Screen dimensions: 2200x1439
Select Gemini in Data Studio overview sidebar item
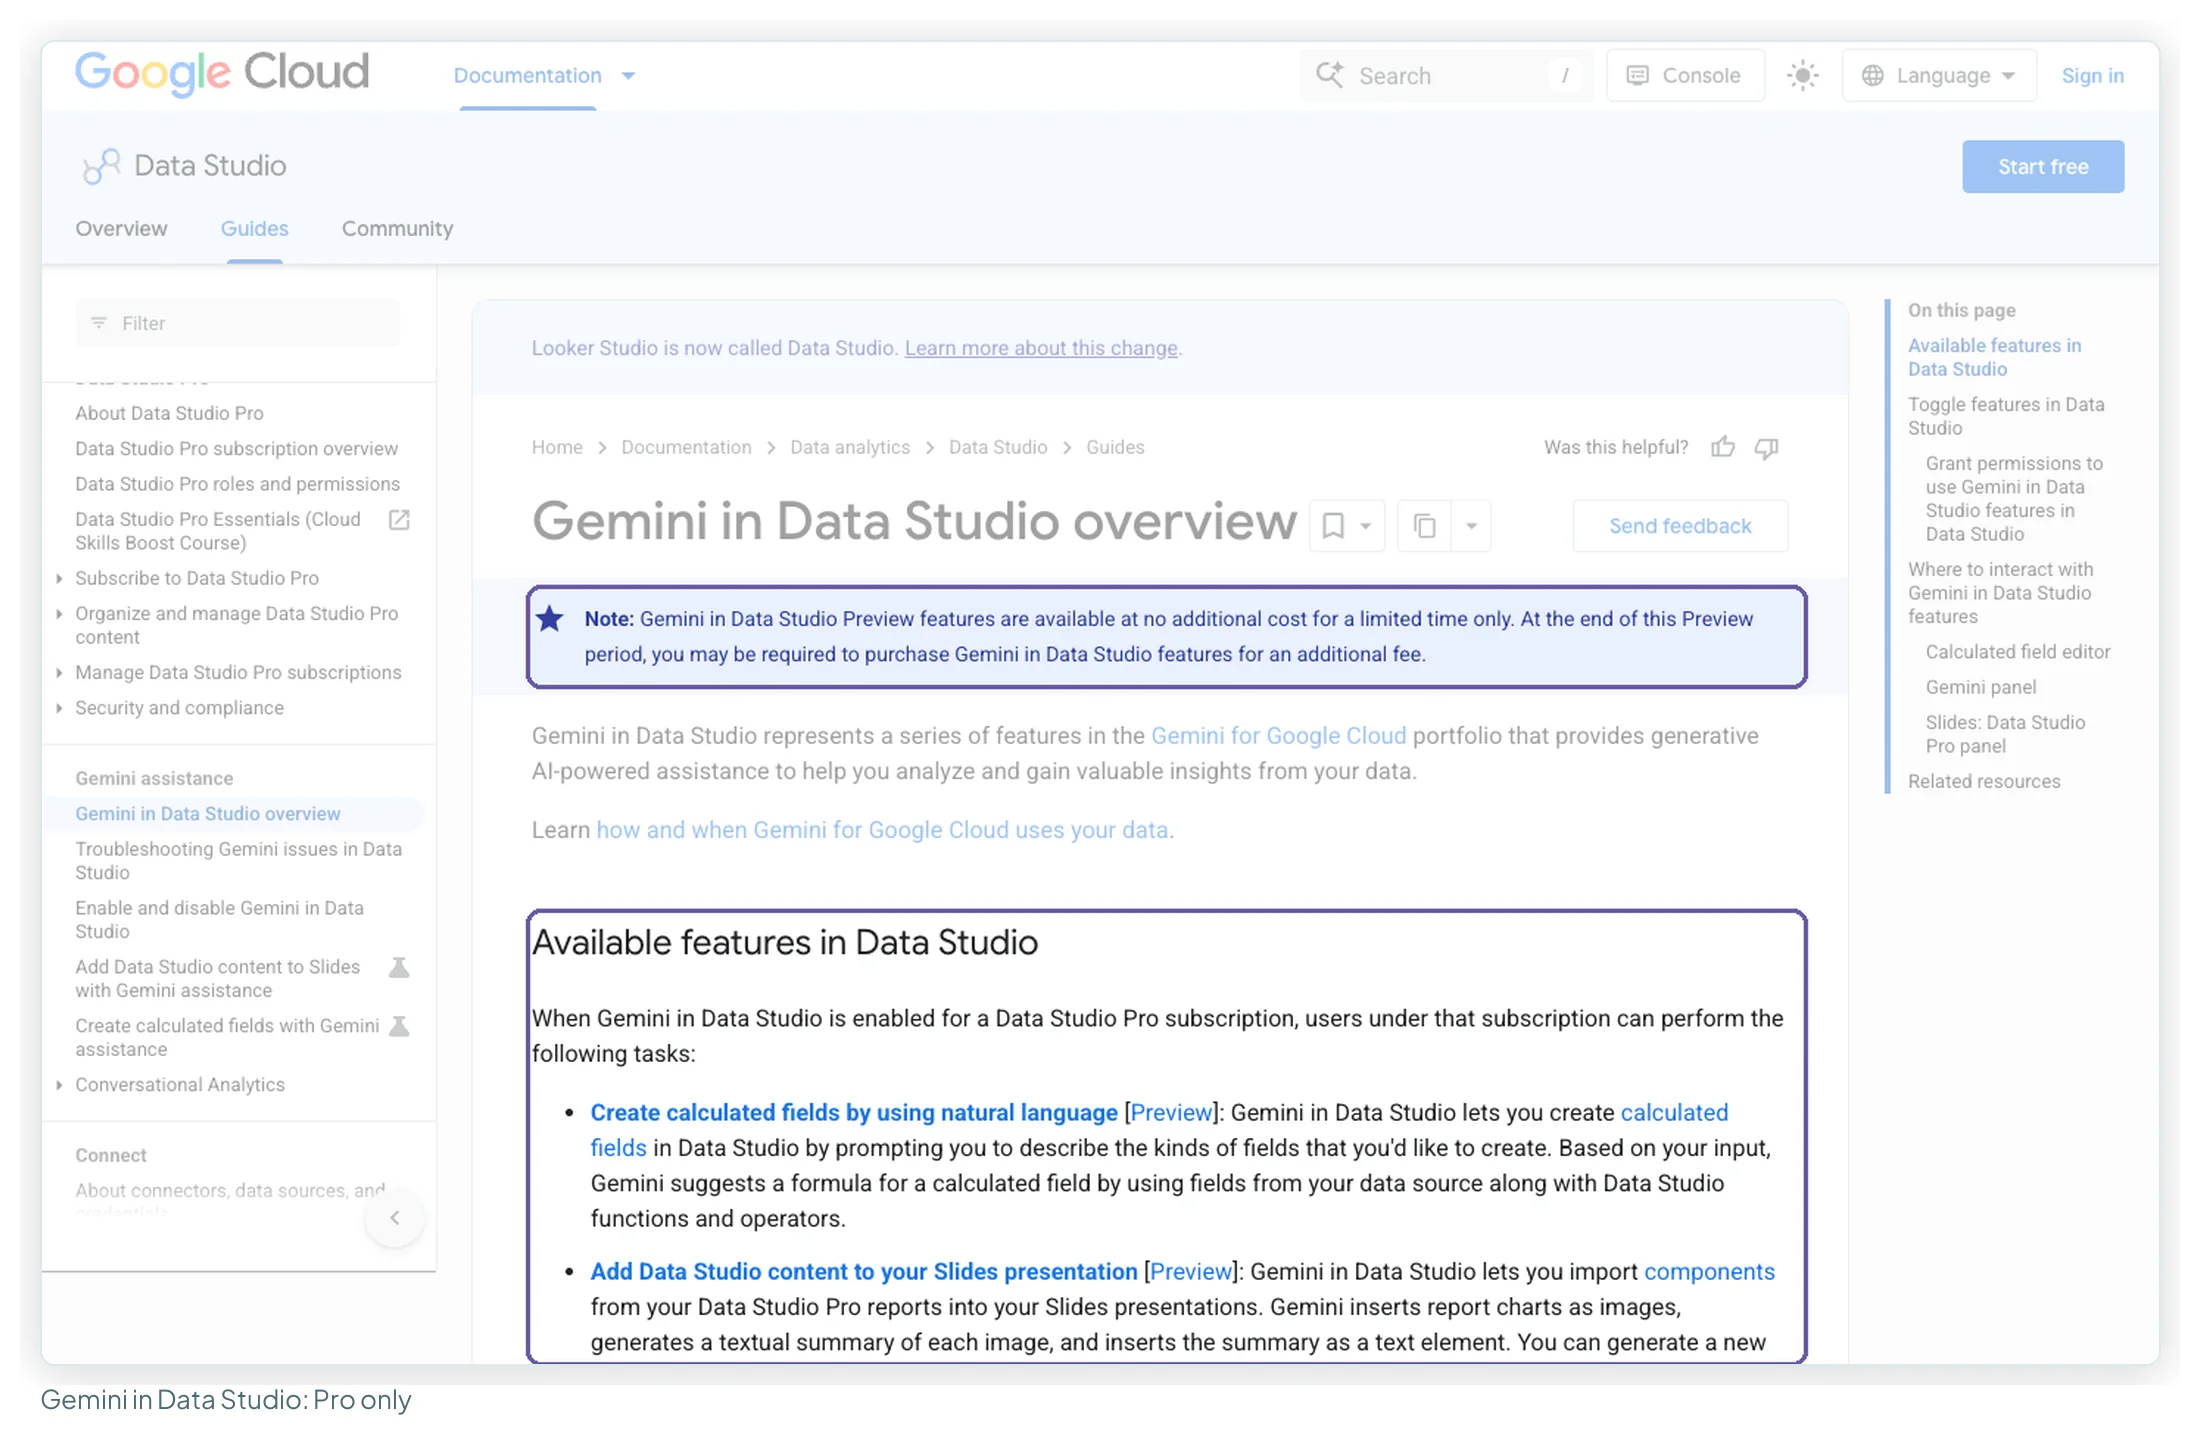(x=207, y=814)
